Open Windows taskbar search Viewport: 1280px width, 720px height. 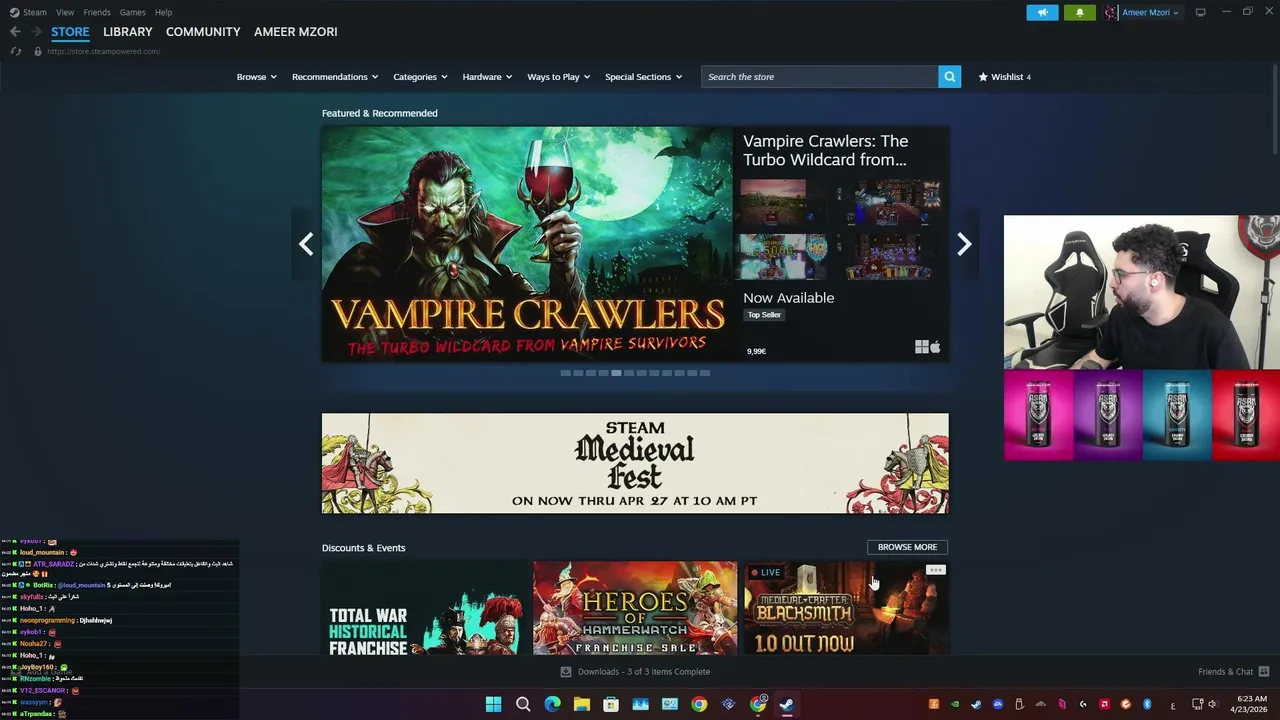pyautogui.click(x=523, y=704)
